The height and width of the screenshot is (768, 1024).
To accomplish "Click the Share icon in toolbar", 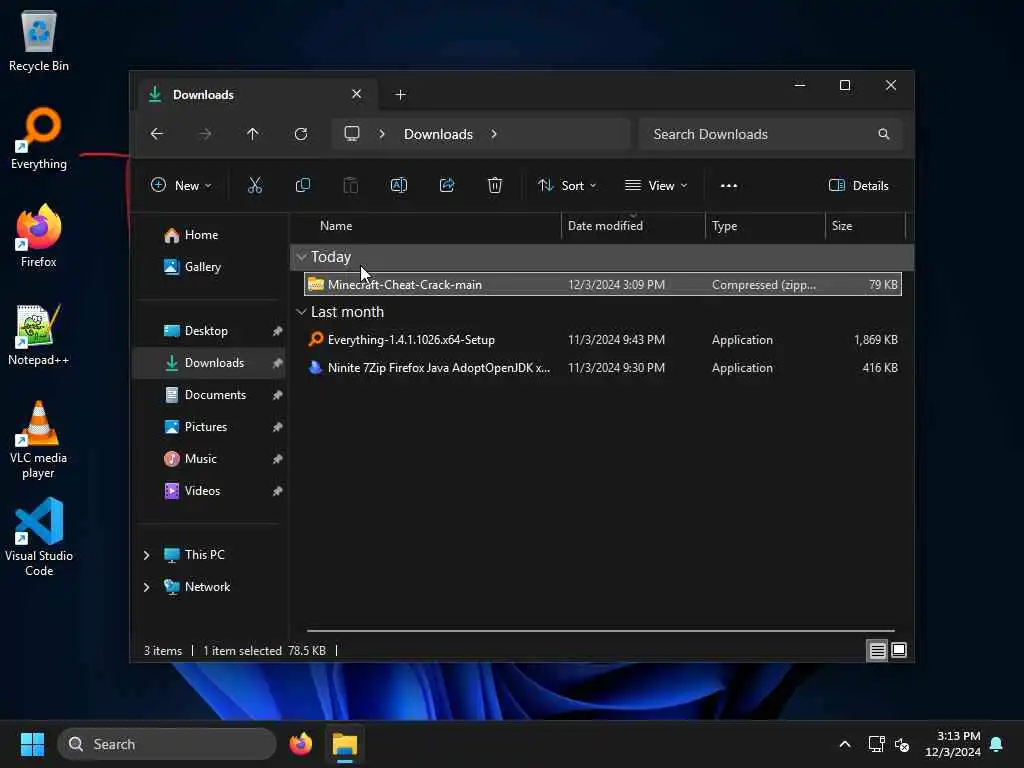I will click(x=447, y=185).
